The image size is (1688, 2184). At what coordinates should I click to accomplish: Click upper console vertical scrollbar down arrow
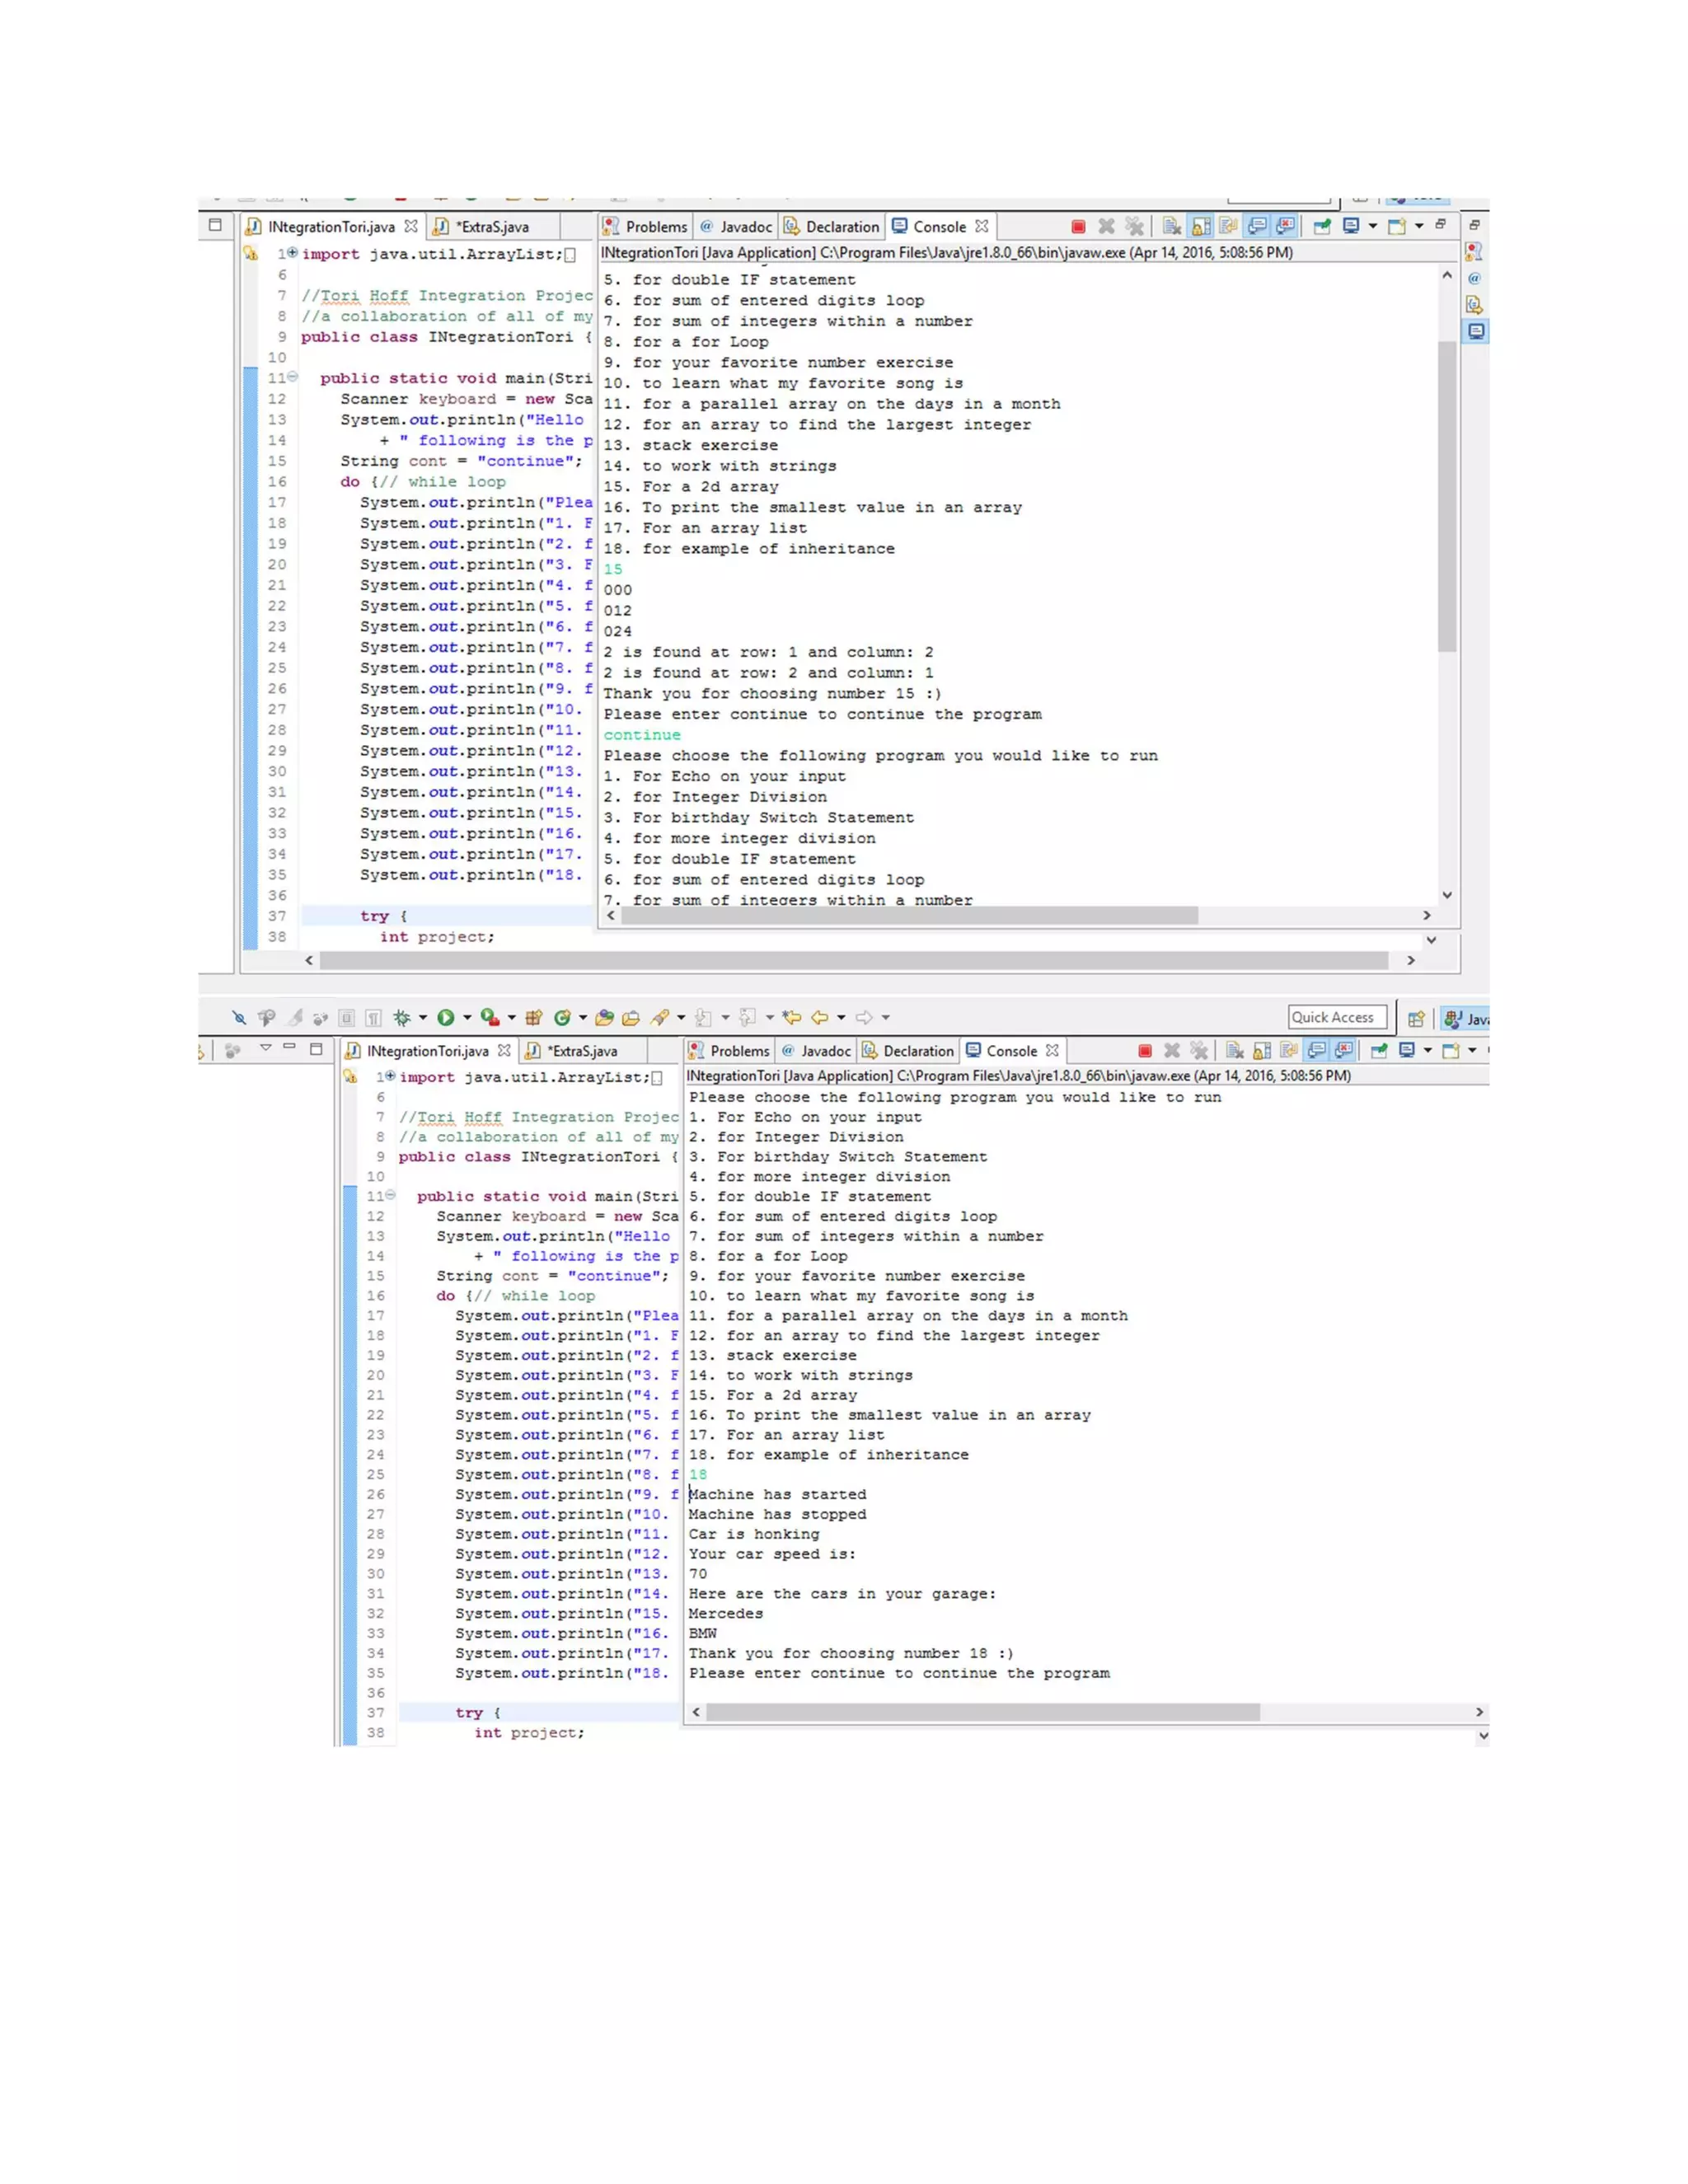point(1447,896)
